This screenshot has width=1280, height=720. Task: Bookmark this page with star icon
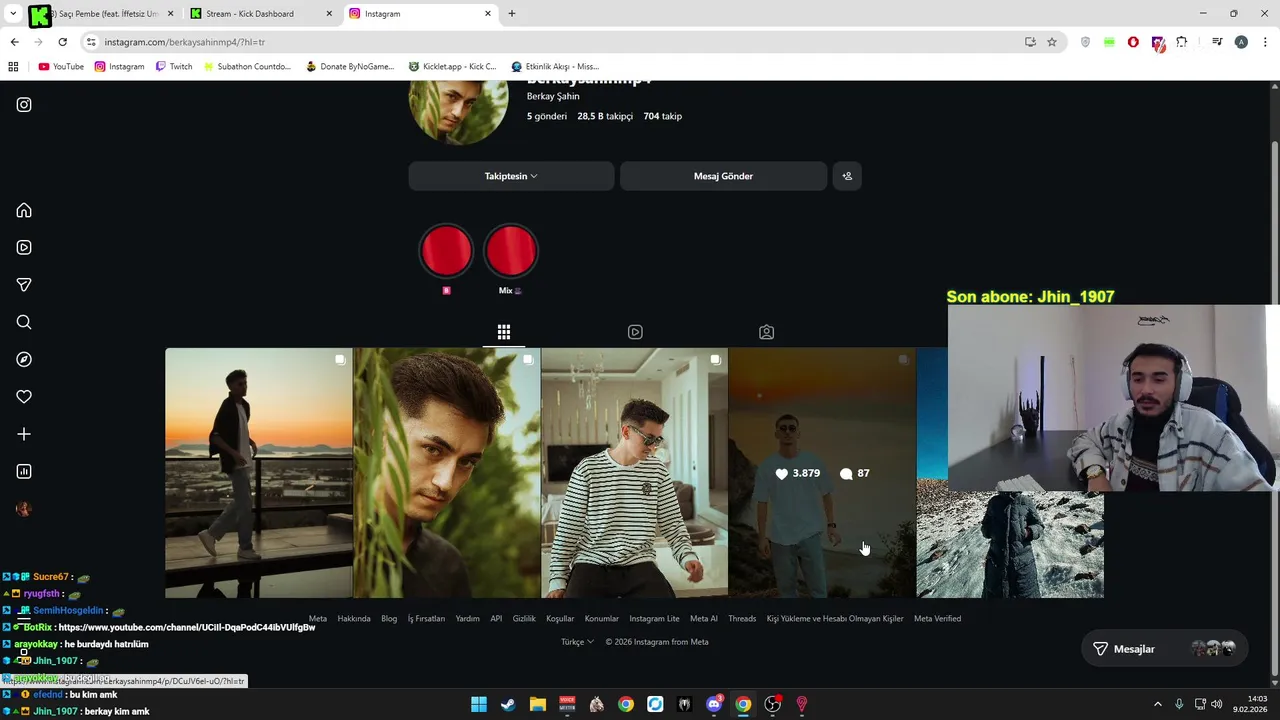pos(1052,42)
